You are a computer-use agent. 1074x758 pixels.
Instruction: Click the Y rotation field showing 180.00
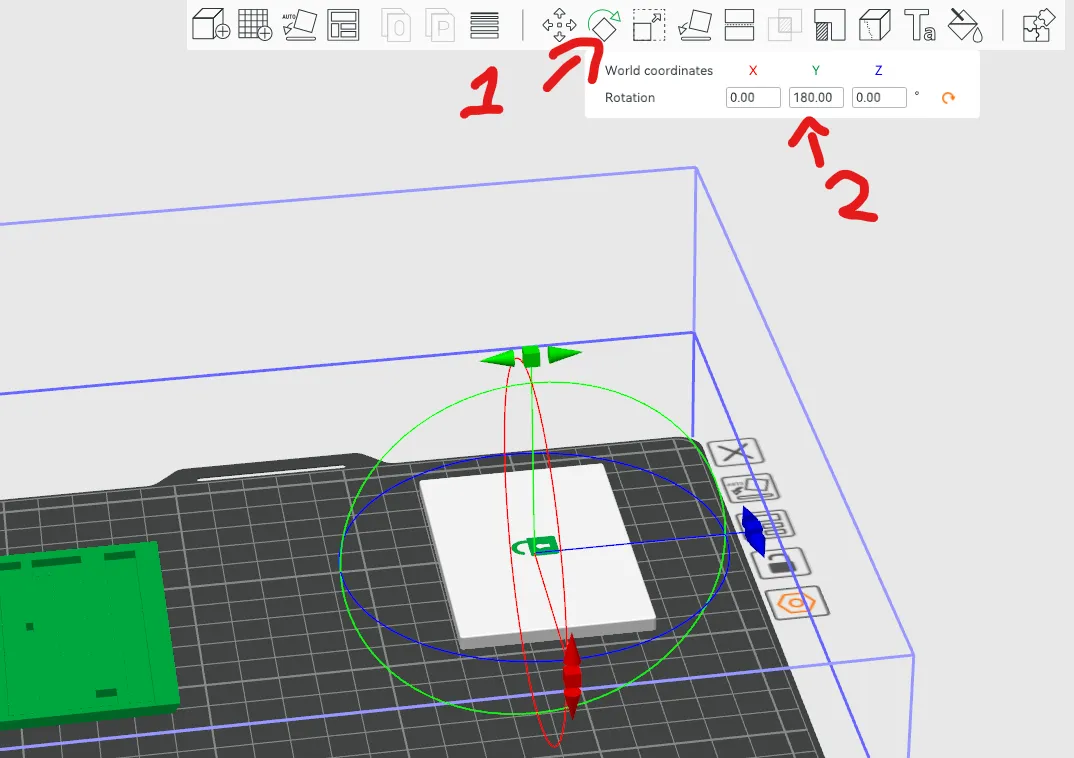pos(816,97)
